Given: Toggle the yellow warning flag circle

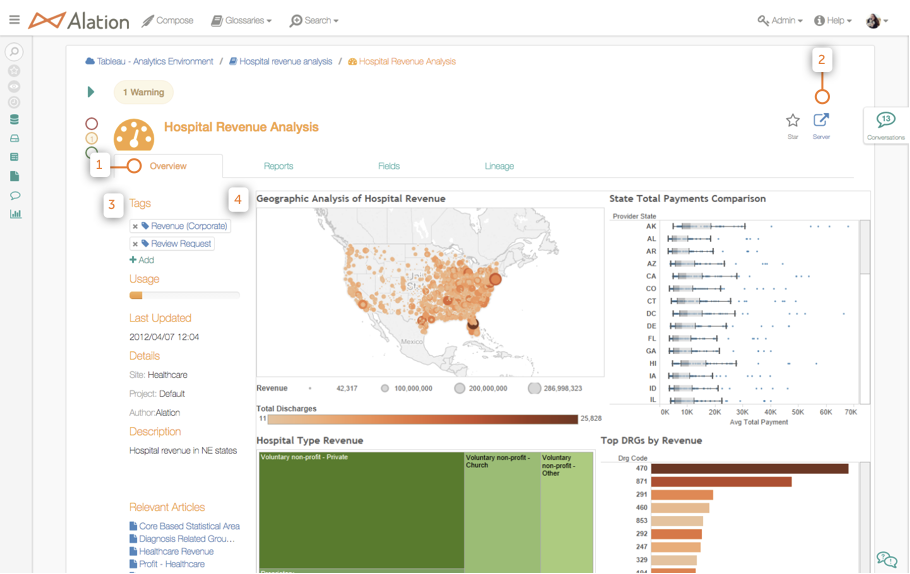Looking at the screenshot, I should pyautogui.click(x=92, y=138).
